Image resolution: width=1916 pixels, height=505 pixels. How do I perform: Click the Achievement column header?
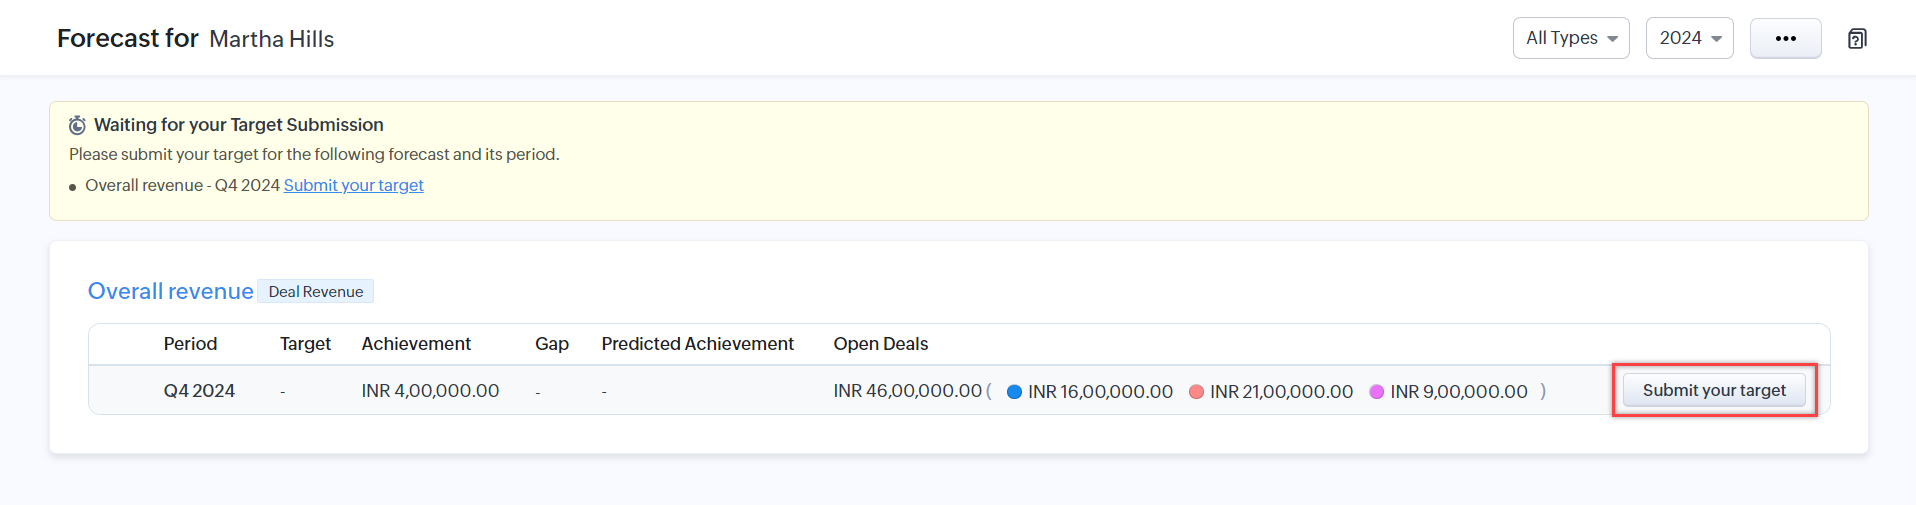[416, 344]
